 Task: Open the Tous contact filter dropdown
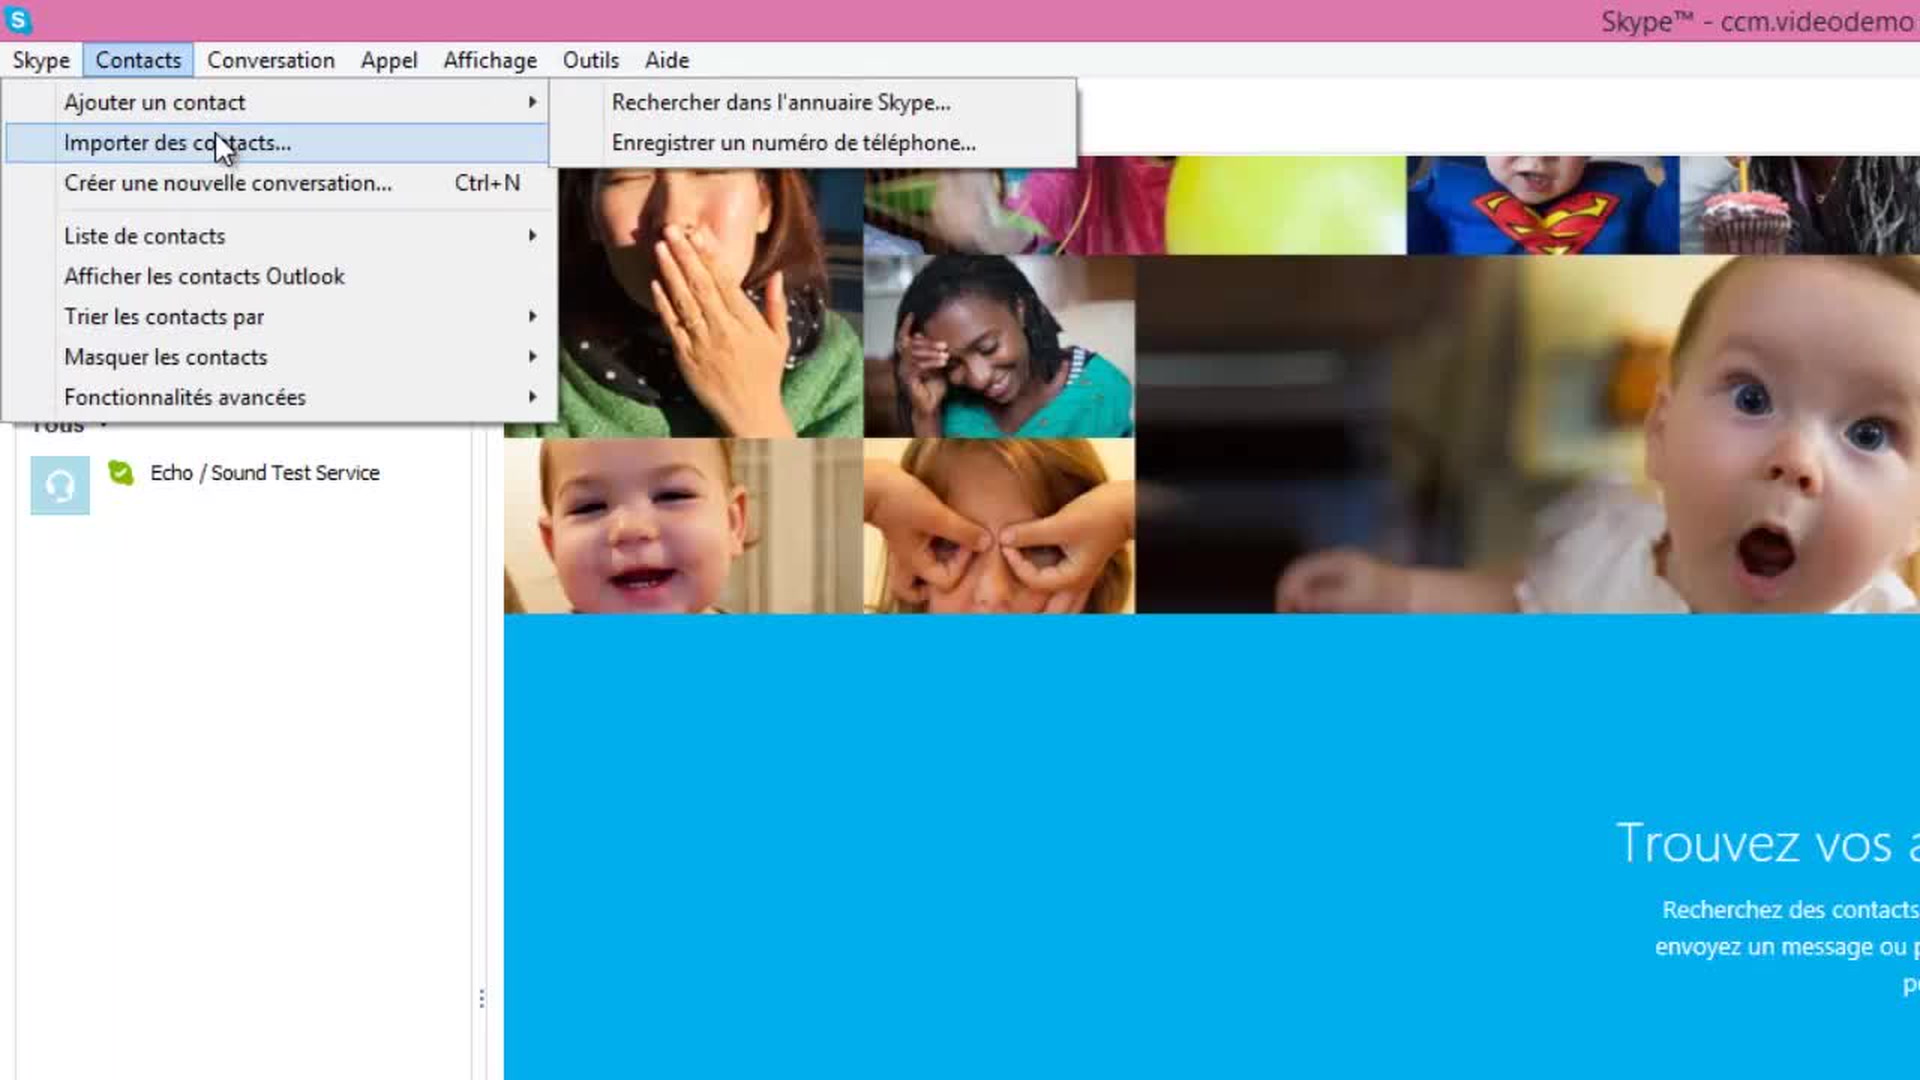62,424
